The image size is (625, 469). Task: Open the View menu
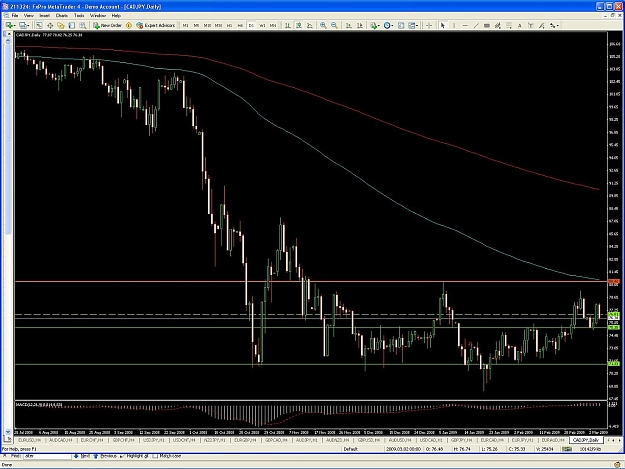pyautogui.click(x=29, y=16)
